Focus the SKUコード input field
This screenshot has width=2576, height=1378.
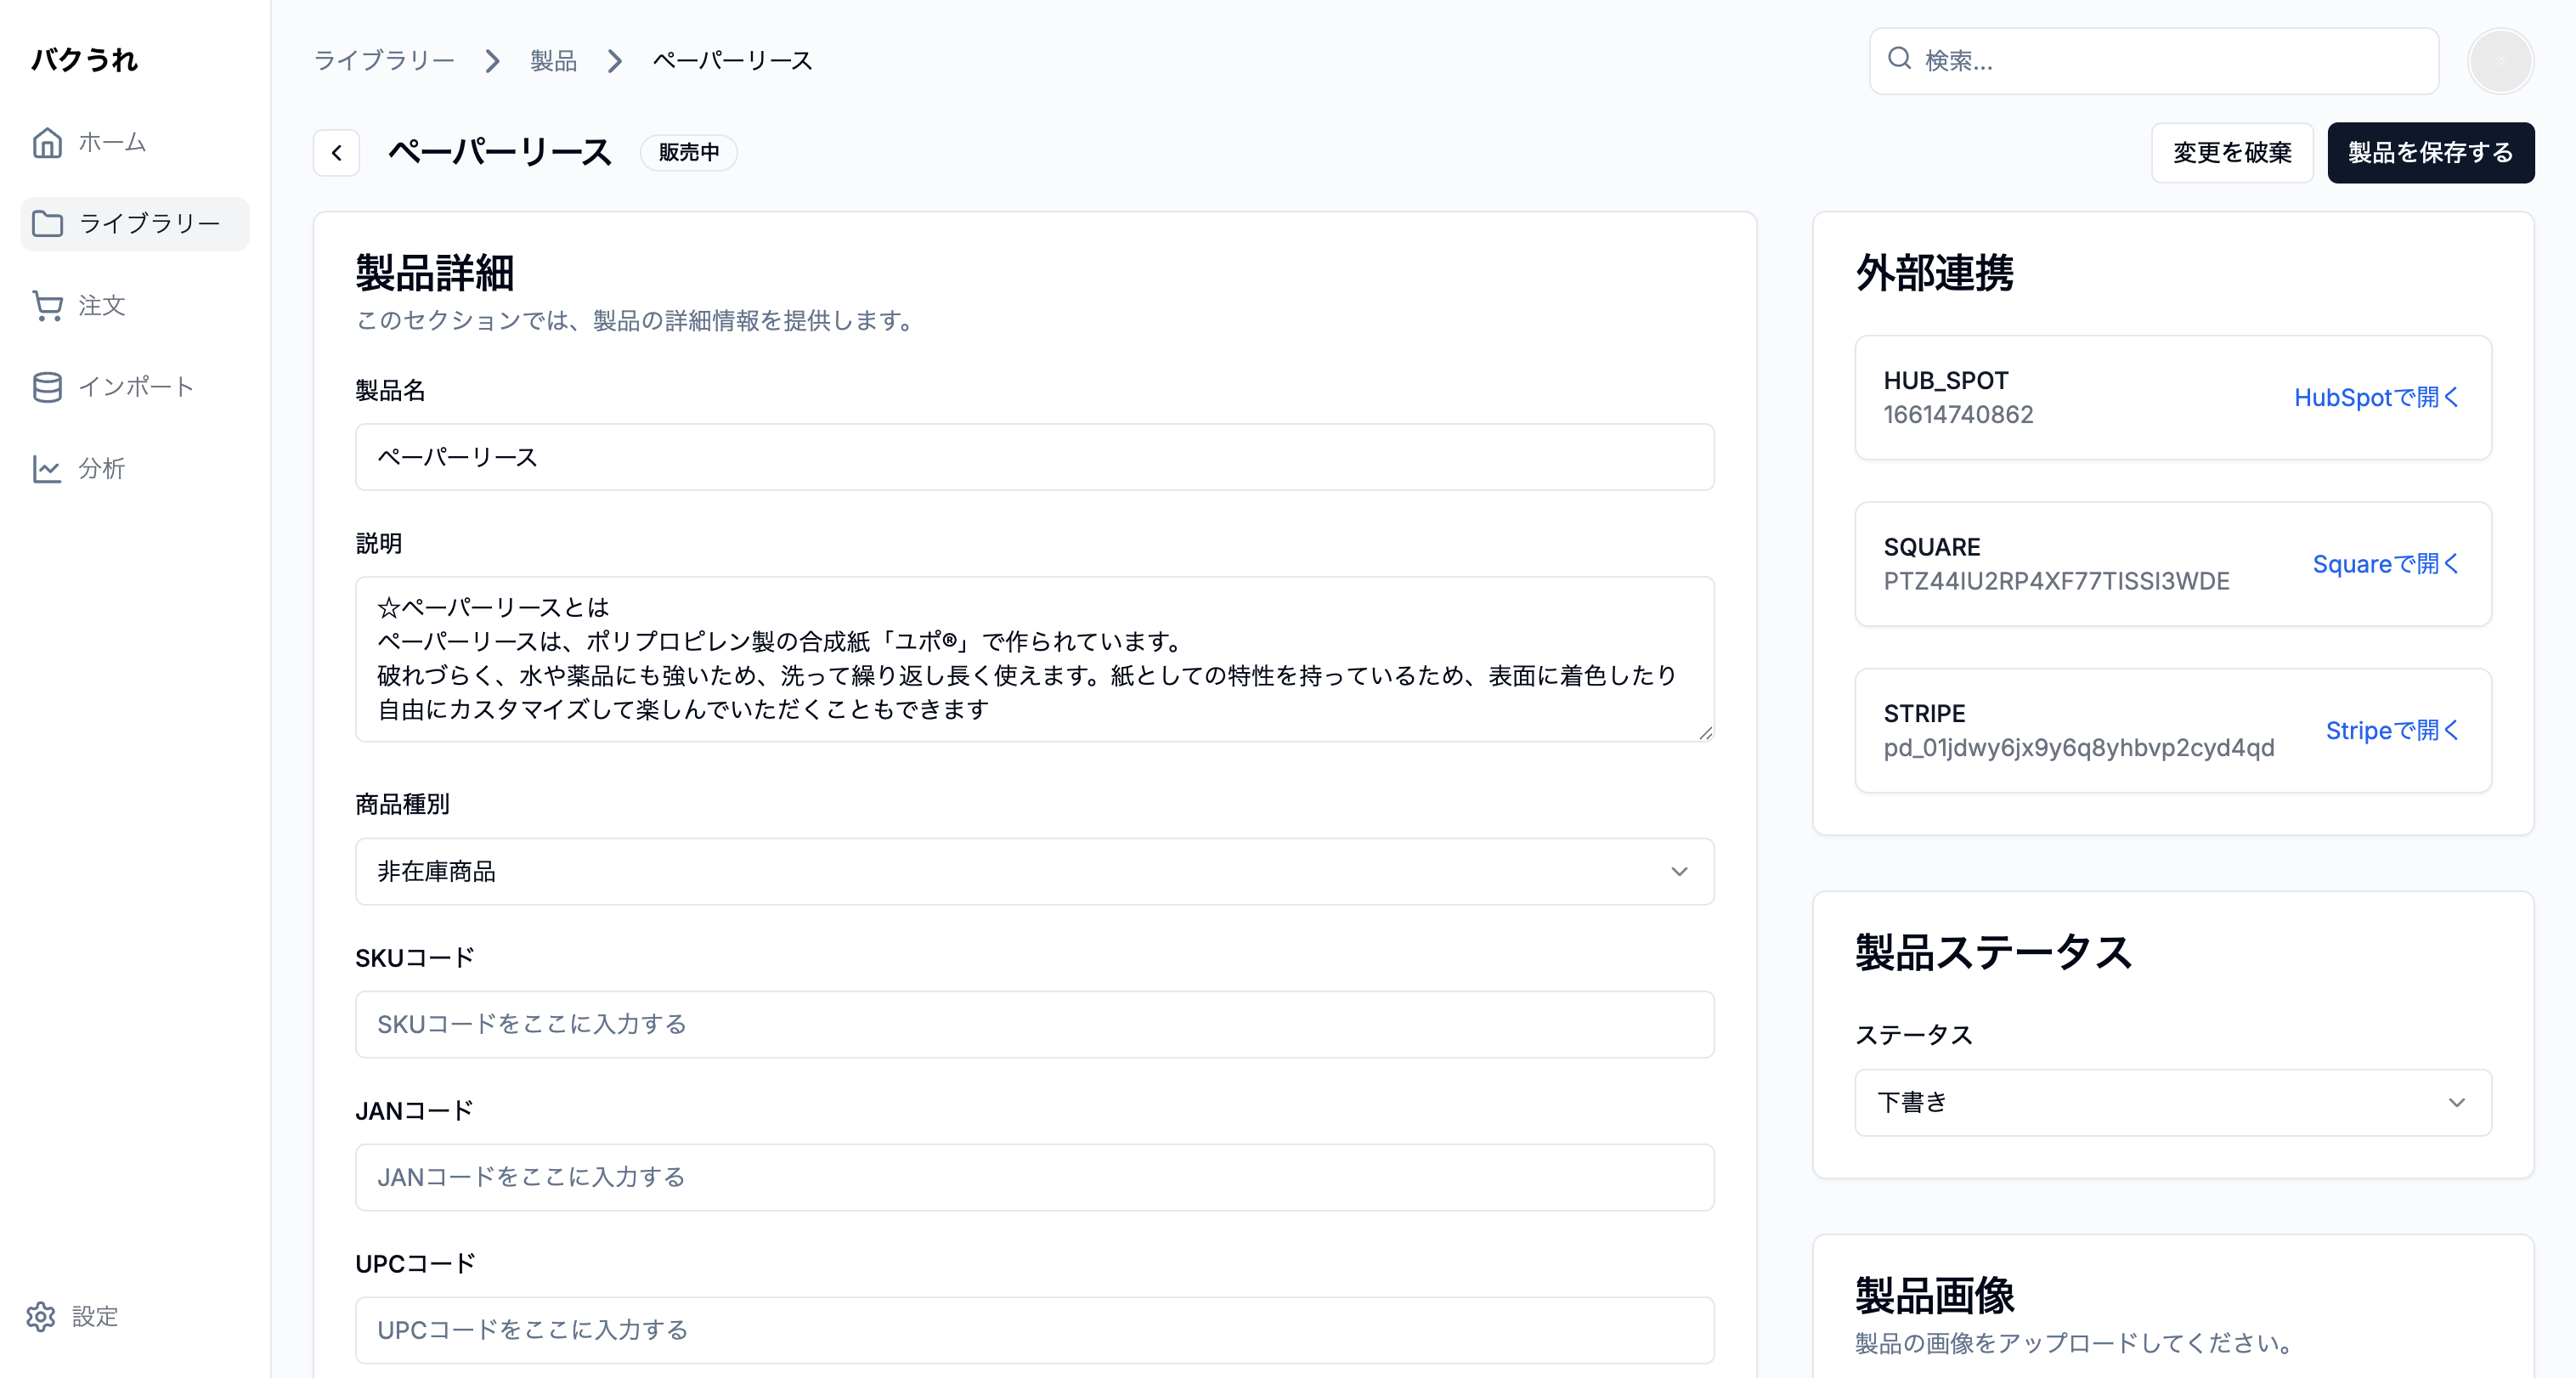[1034, 1025]
